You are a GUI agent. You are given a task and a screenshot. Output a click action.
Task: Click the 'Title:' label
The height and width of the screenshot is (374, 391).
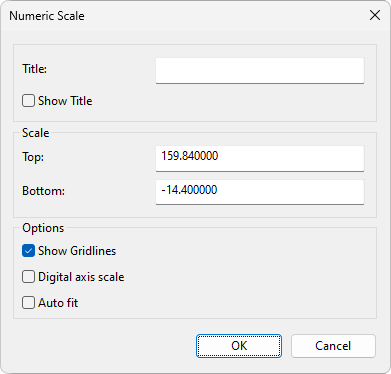[x=34, y=69]
